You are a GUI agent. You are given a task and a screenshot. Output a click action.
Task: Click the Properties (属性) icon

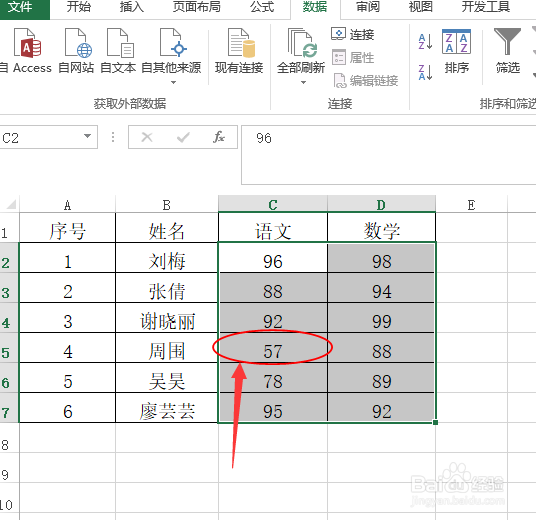click(339, 57)
